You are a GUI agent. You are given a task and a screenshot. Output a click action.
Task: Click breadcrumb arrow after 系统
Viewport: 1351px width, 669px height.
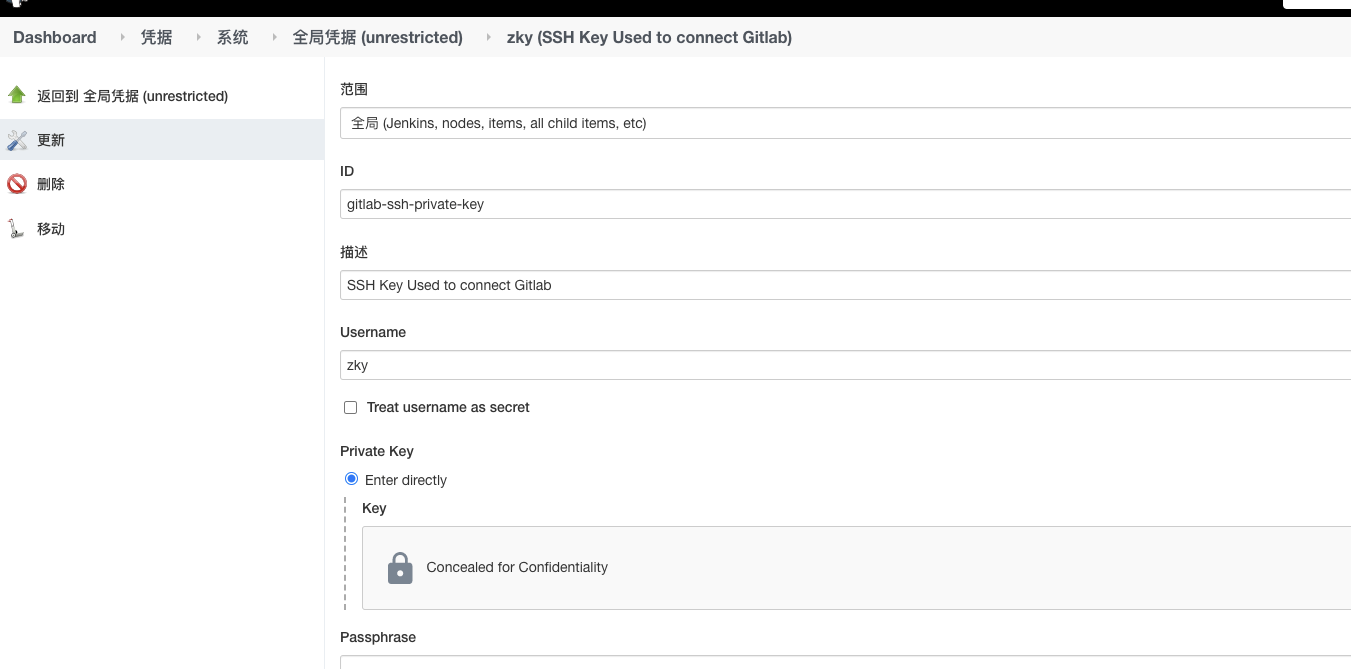[x=274, y=37]
